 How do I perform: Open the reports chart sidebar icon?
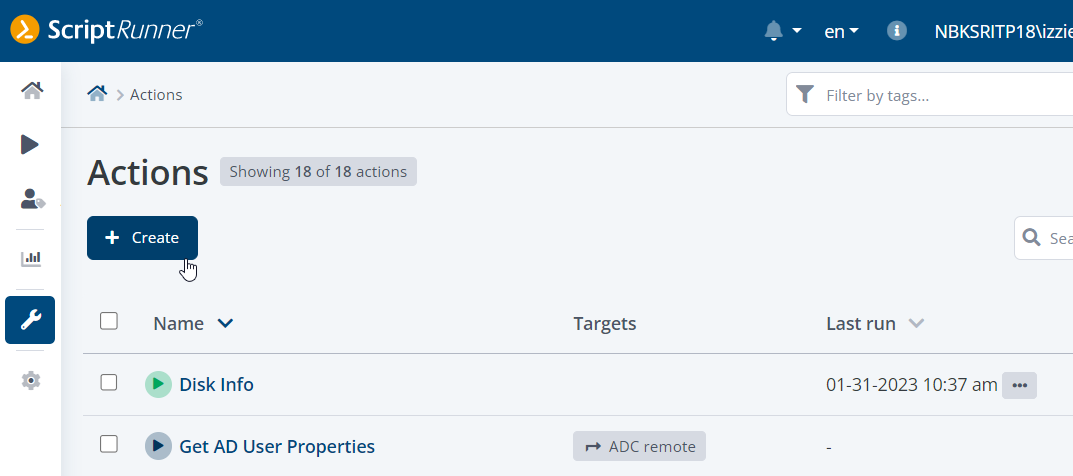31,259
